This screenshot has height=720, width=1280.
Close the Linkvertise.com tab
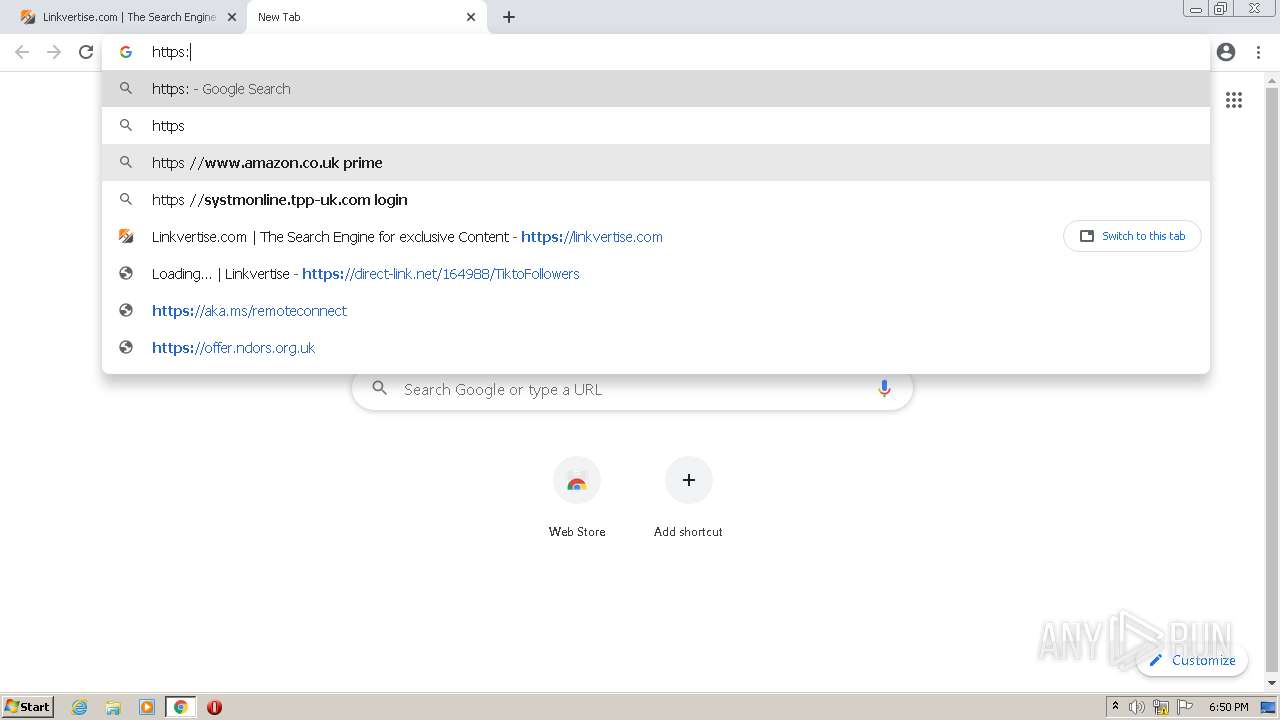coord(232,17)
